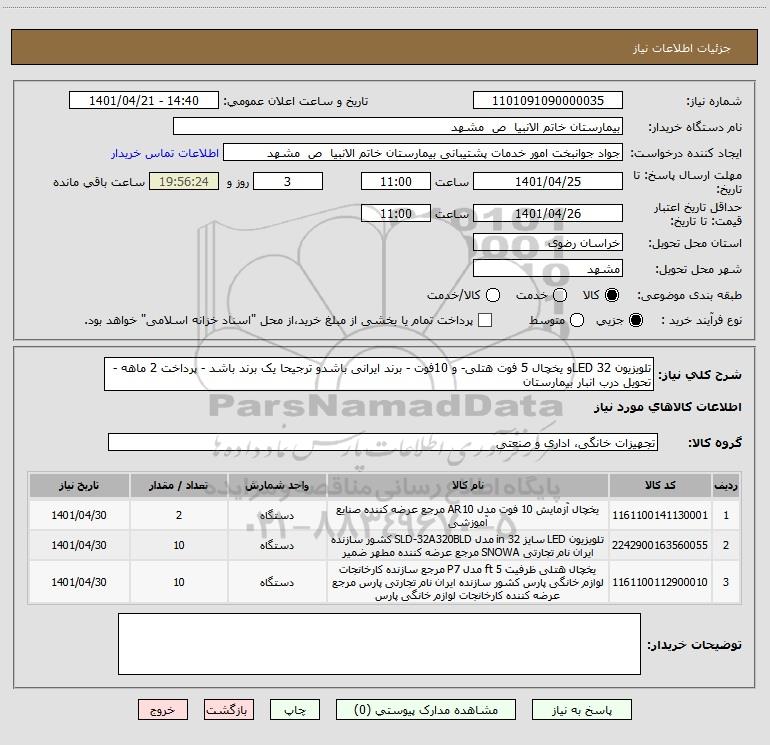The image size is (770, 745).
Task: Click the requester field جواد جوانبخت
Action: pos(423,153)
